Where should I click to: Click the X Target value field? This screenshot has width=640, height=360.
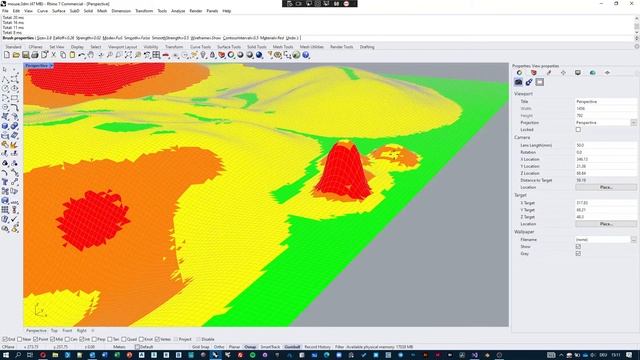[606, 203]
